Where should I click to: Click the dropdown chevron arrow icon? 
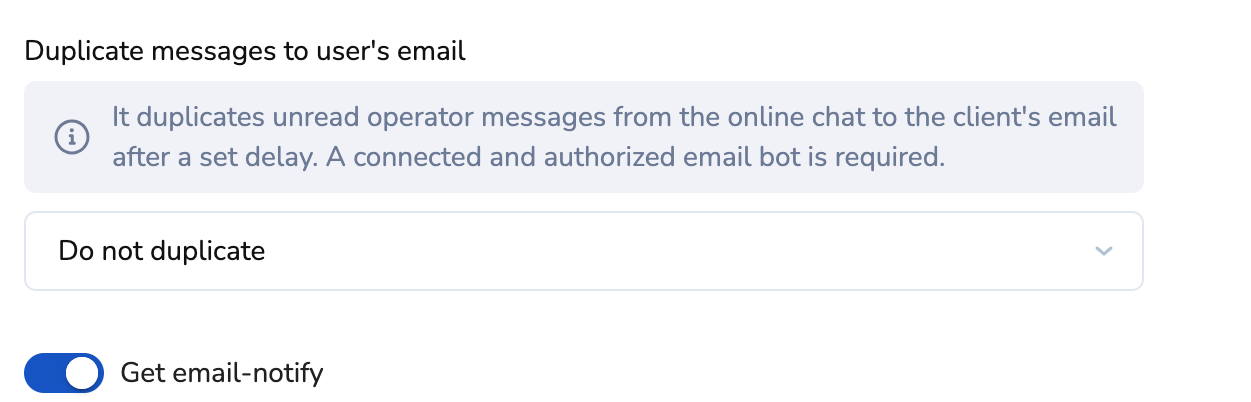(1103, 251)
